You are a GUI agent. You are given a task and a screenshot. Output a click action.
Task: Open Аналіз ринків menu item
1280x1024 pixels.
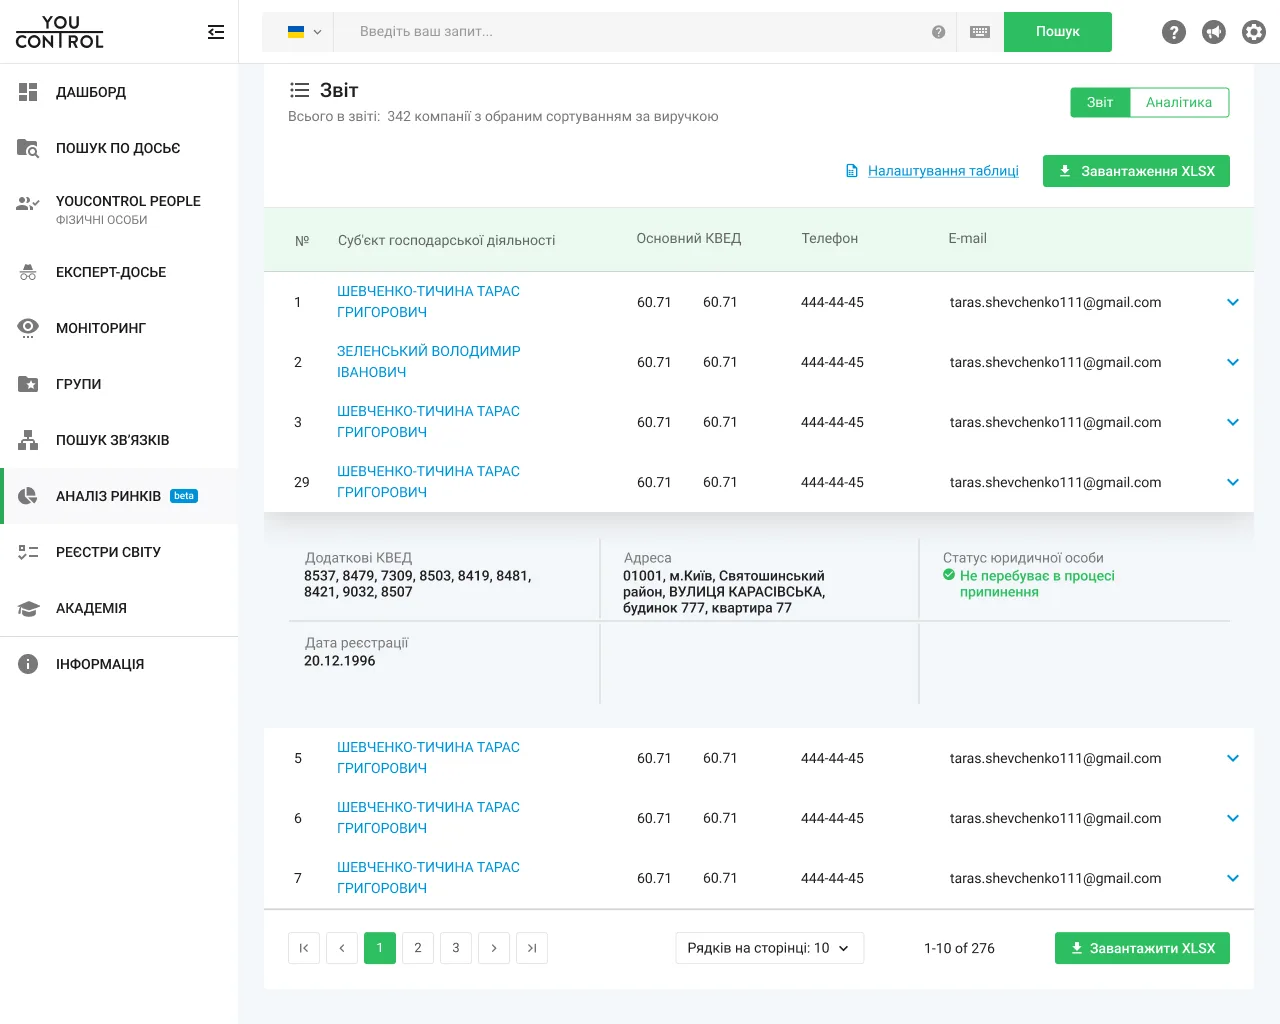119,496
